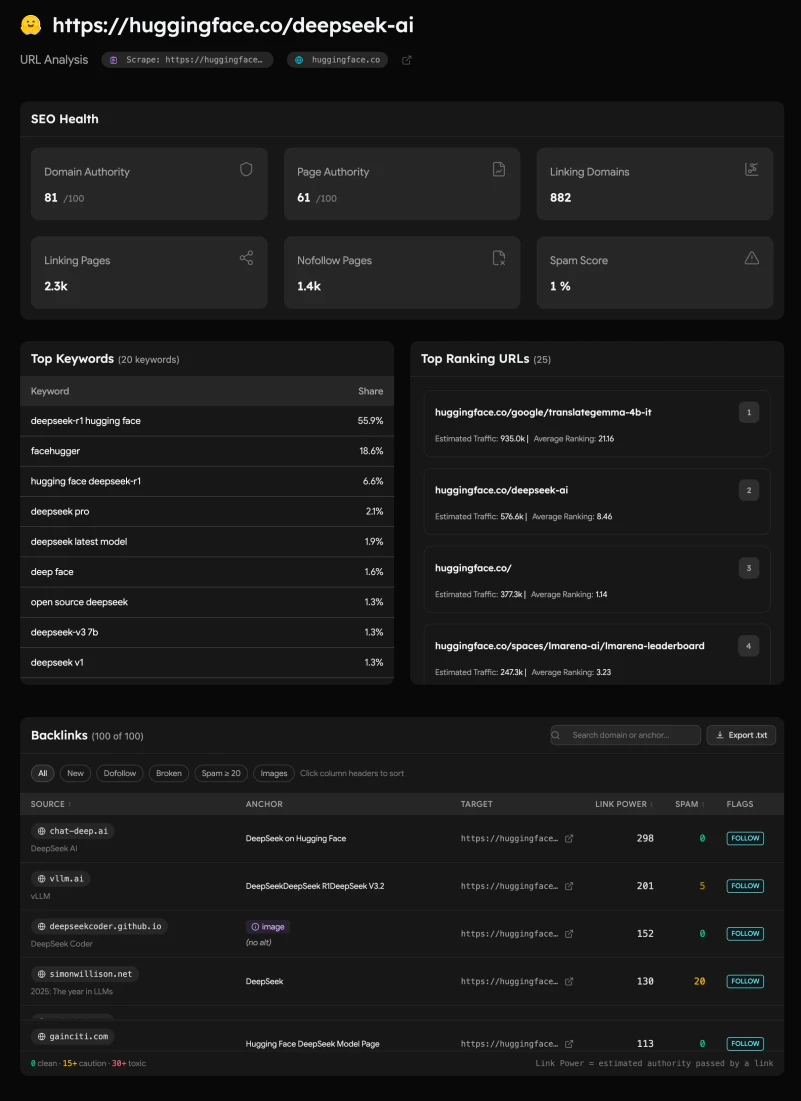Viewport: 801px width, 1101px height.
Task: Select the All backlinks filter
Action: pos(43,773)
